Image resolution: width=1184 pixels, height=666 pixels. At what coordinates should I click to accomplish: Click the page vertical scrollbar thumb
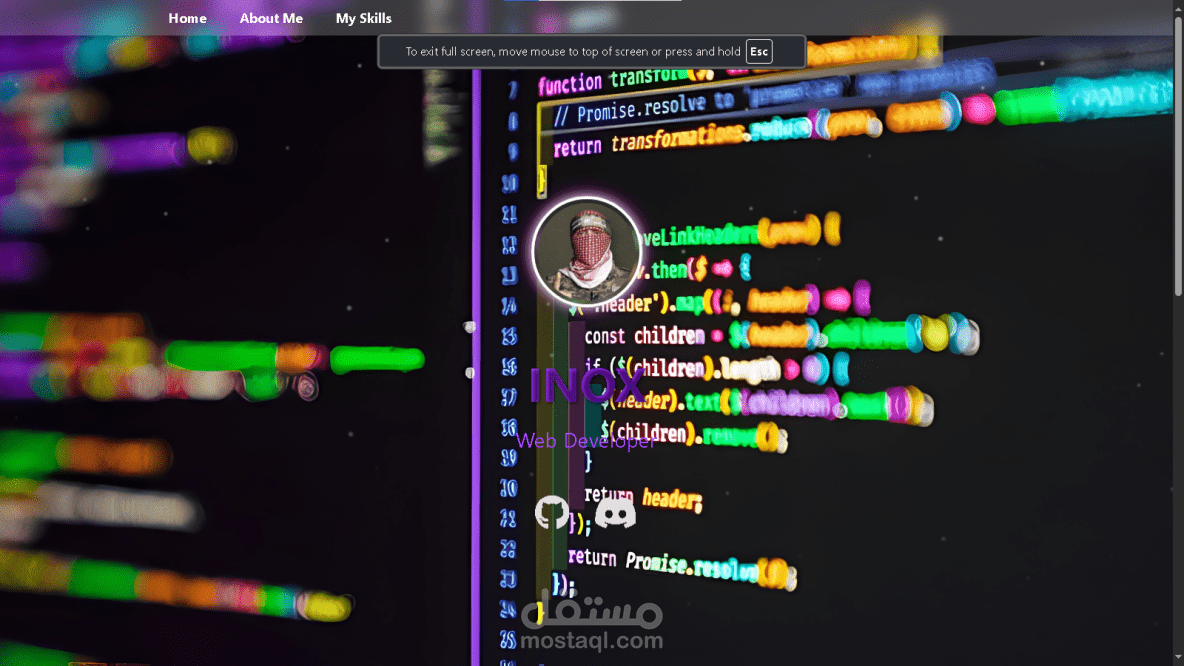1178,155
